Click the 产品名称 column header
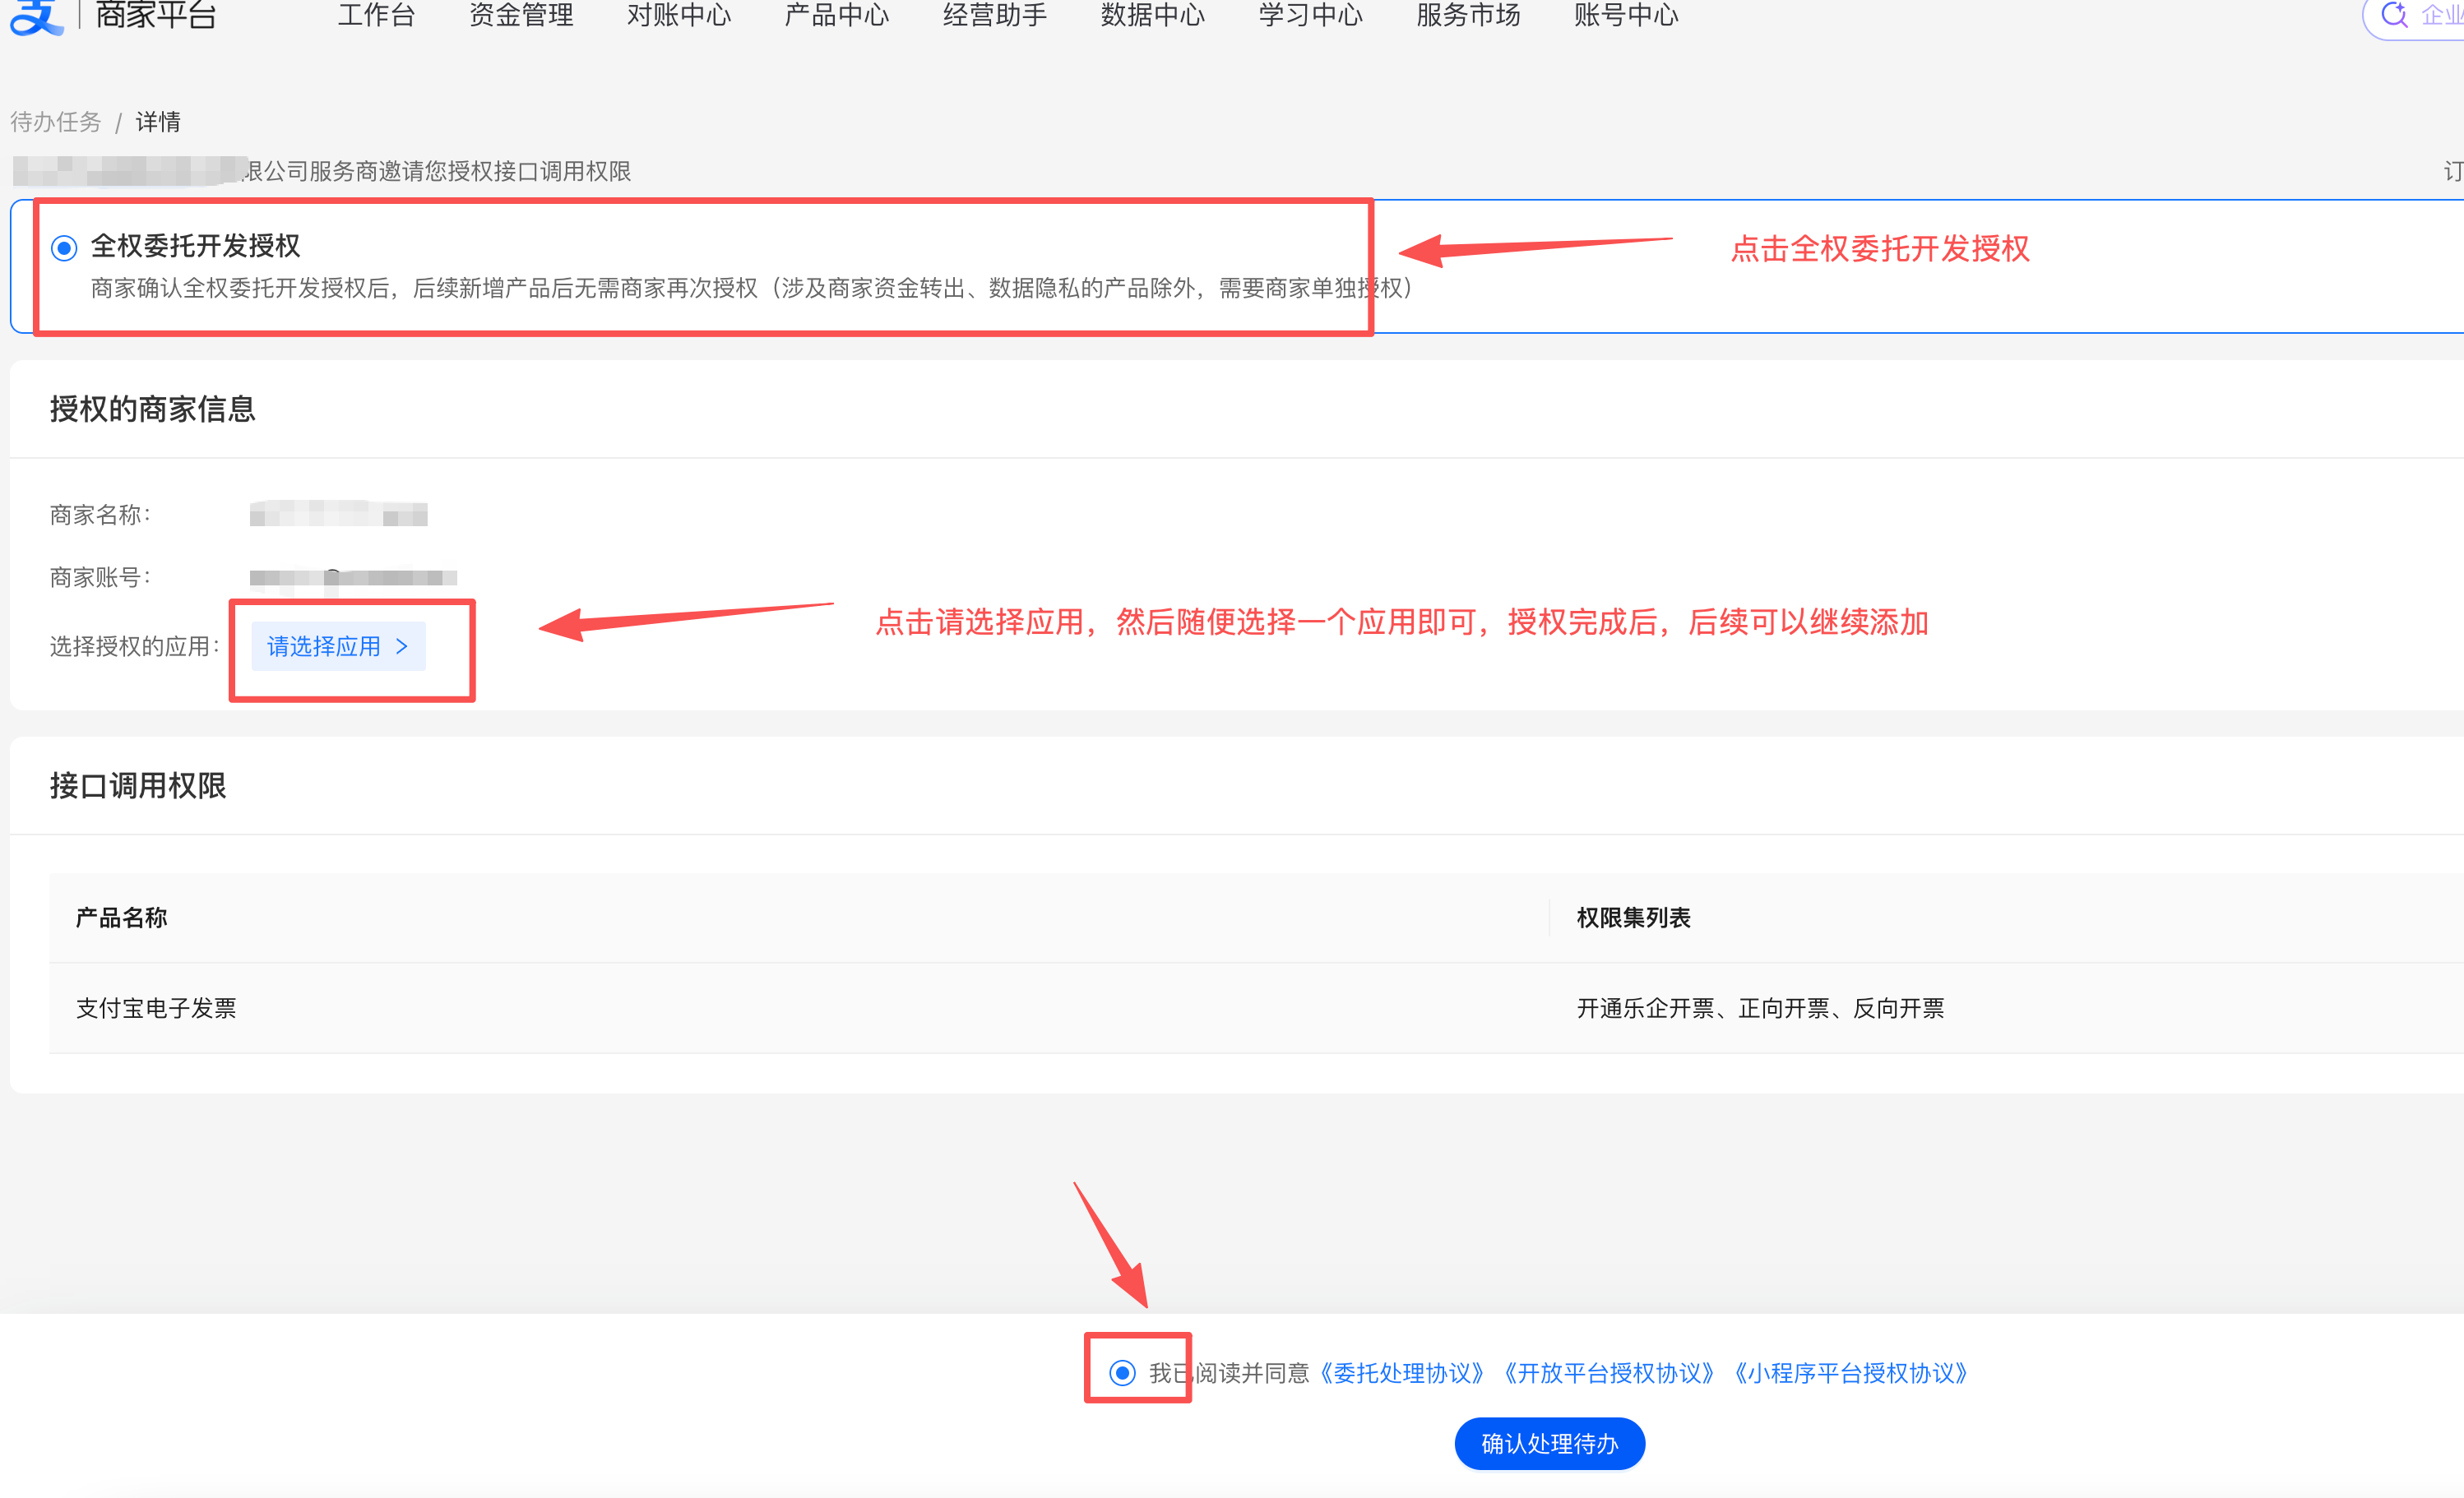Image resolution: width=2464 pixels, height=1498 pixels. tap(121, 918)
